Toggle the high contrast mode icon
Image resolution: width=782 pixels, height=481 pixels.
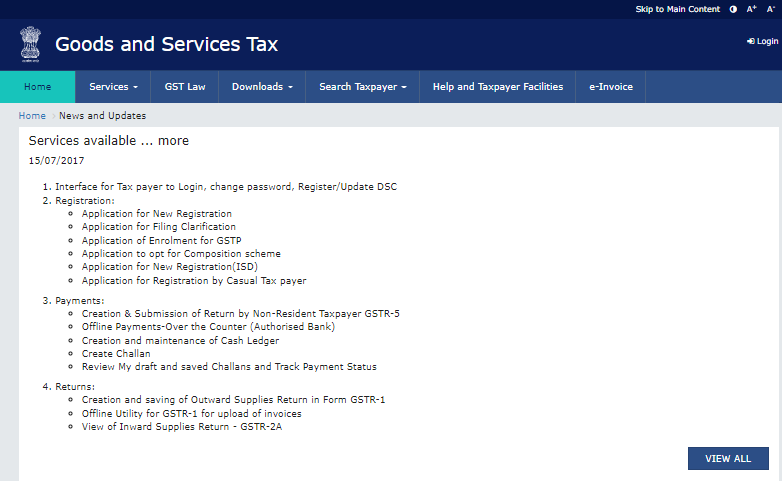click(733, 9)
